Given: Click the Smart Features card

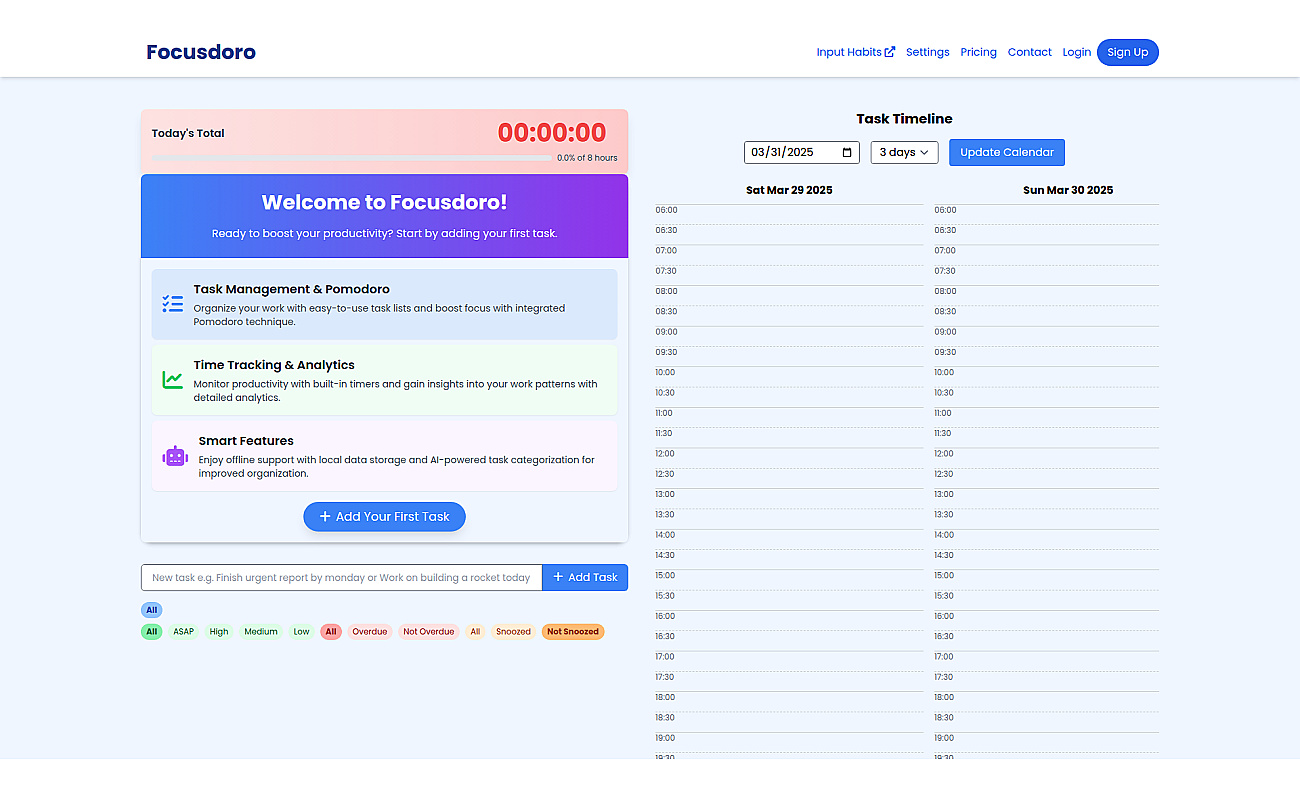Looking at the screenshot, I should pyautogui.click(x=384, y=456).
